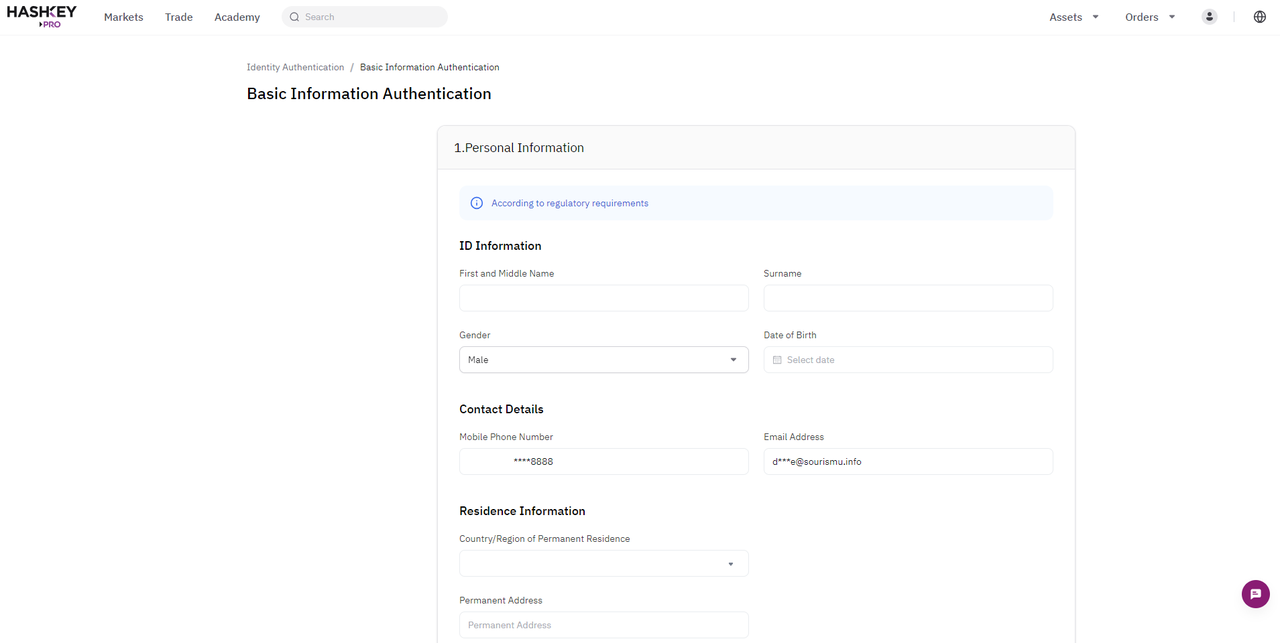Image resolution: width=1280 pixels, height=643 pixels.
Task: Click the HashKey Pro logo
Action: pyautogui.click(x=42, y=16)
